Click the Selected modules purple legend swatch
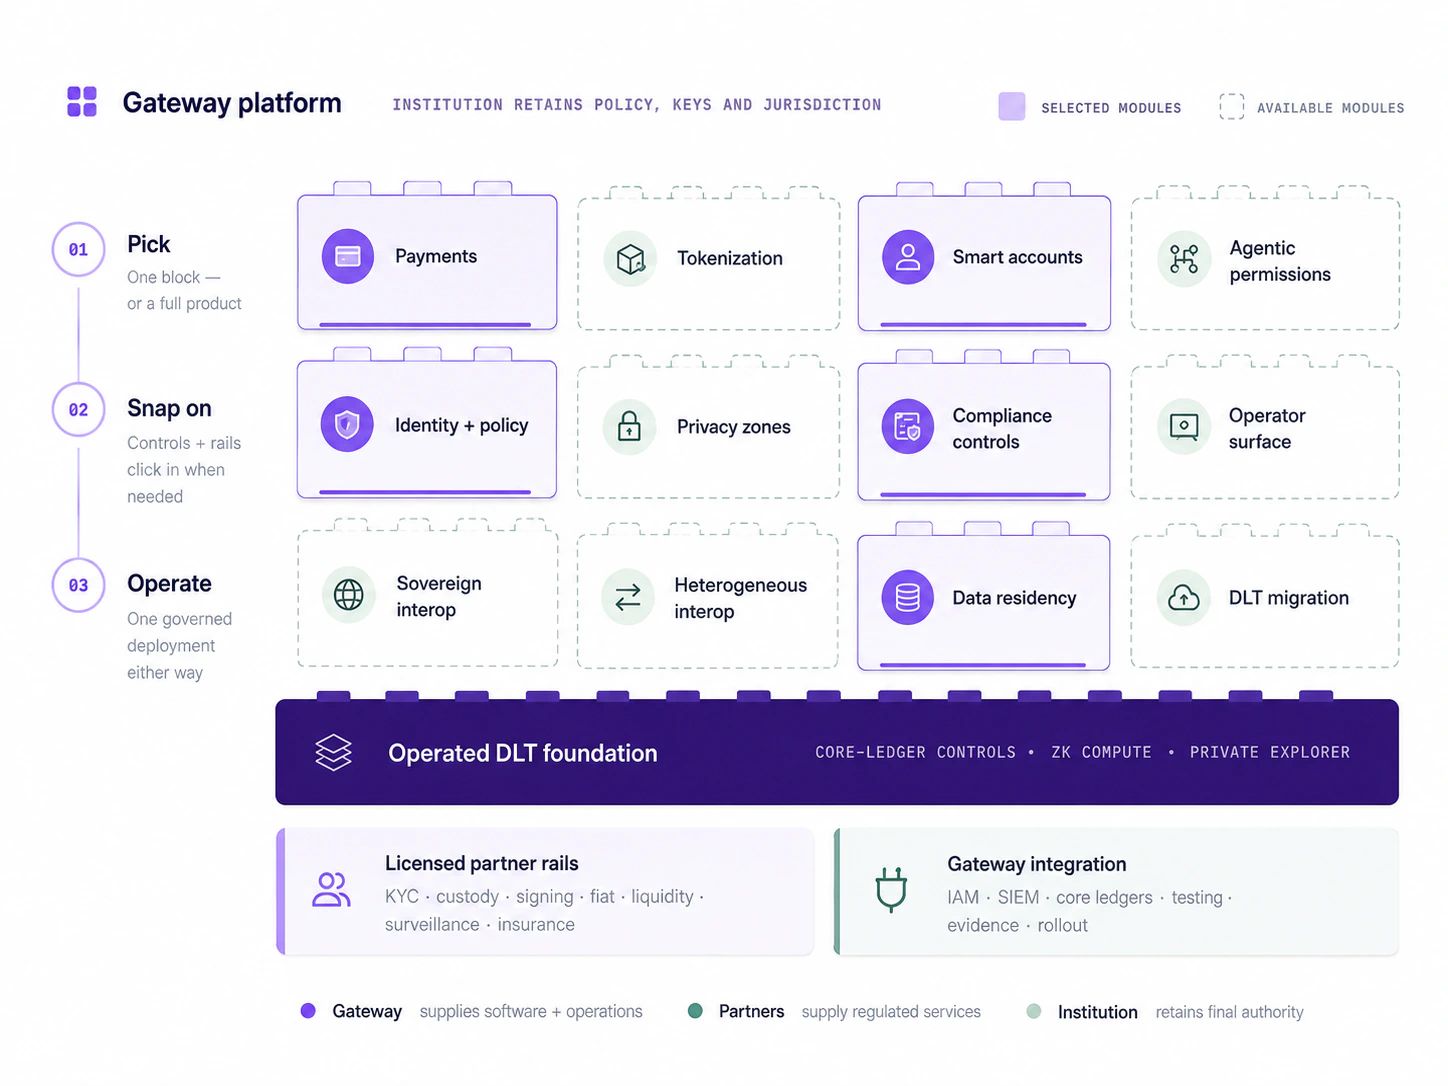The width and height of the screenshot is (1448, 1086). [1012, 106]
